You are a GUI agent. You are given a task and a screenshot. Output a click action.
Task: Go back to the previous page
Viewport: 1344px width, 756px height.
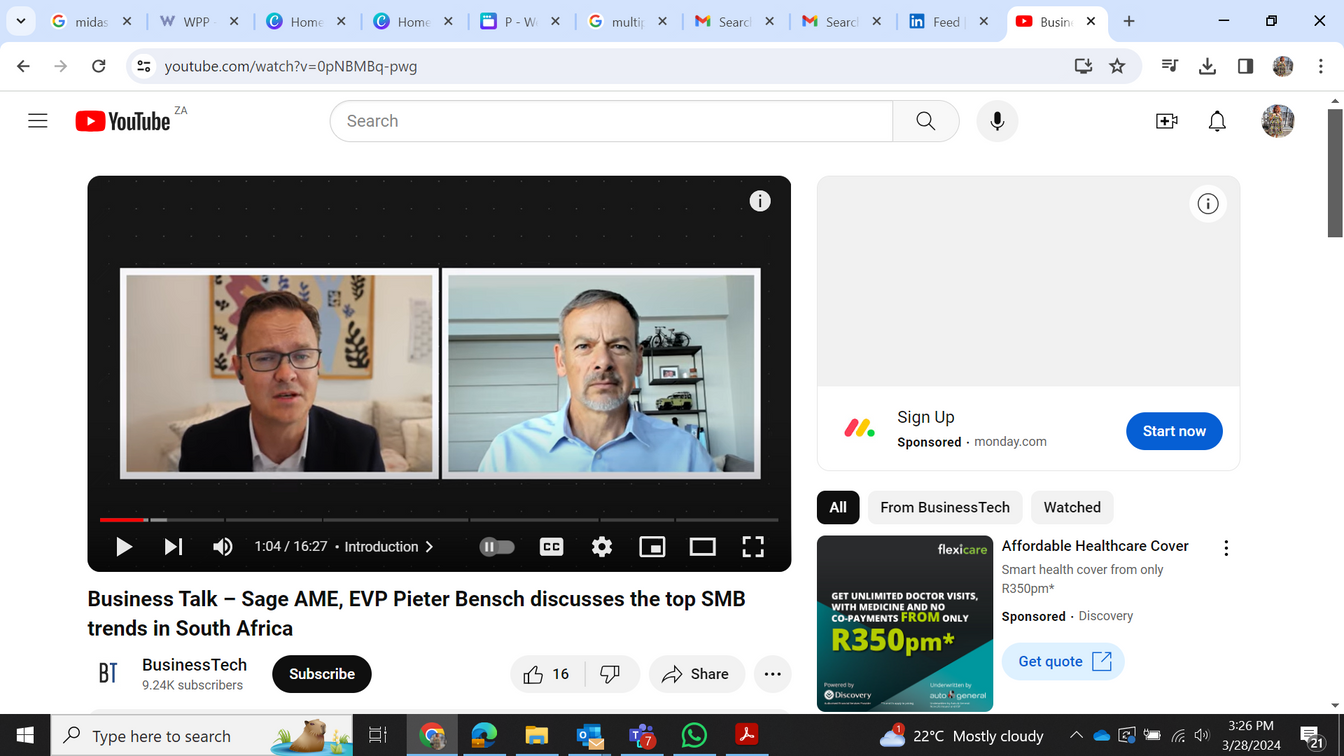coord(24,66)
